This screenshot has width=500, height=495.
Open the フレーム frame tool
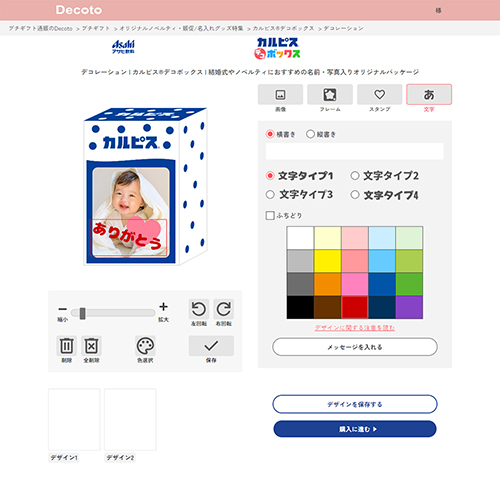click(330, 94)
